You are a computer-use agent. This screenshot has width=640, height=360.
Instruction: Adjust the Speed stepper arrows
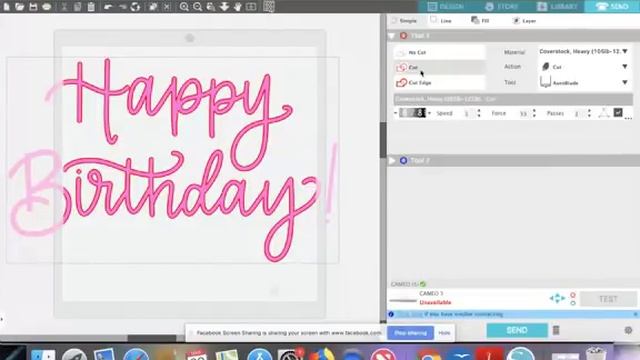point(479,113)
